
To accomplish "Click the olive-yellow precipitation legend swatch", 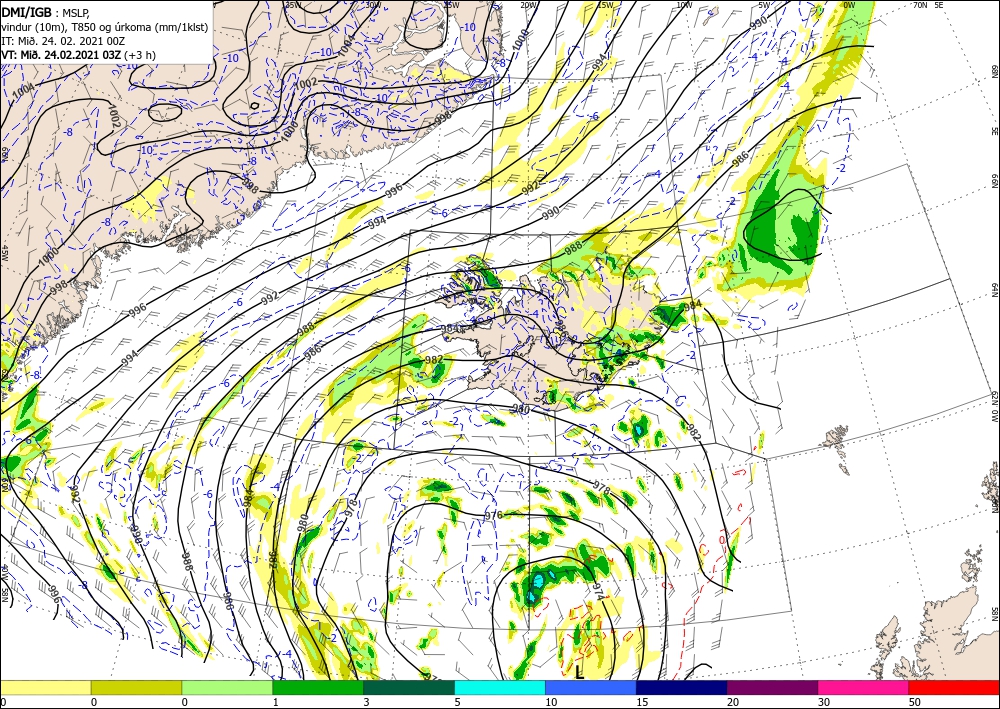I will coord(136,687).
